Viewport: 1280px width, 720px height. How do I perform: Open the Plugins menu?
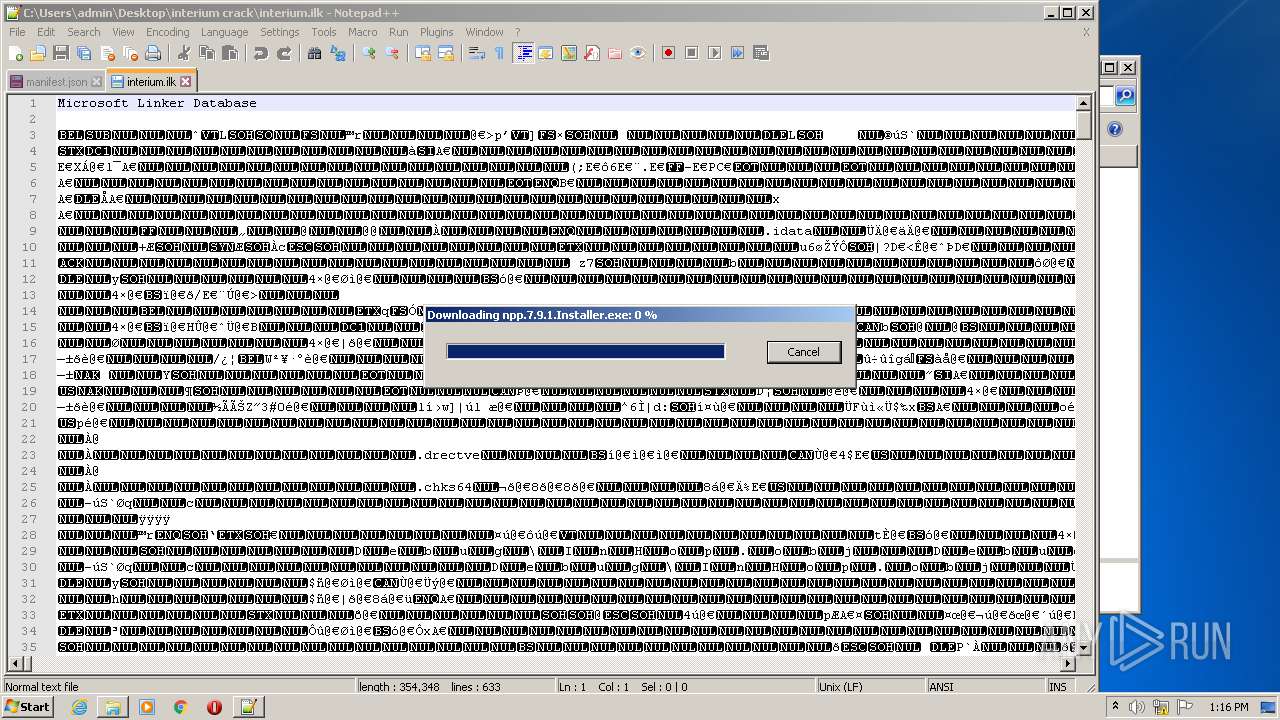(x=436, y=32)
